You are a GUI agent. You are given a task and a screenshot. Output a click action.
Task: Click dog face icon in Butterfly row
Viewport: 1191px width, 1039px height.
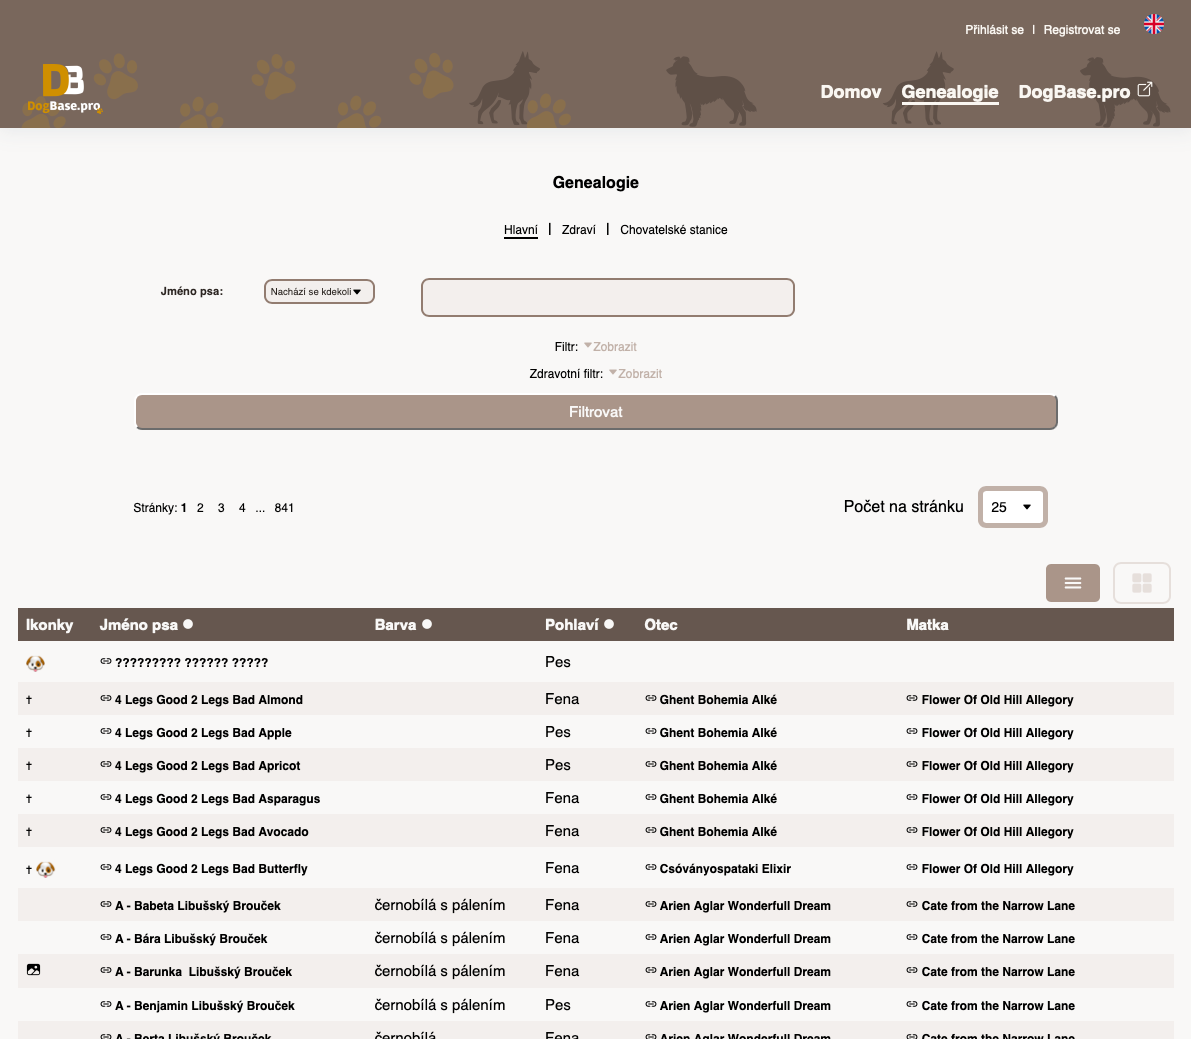pos(46,869)
